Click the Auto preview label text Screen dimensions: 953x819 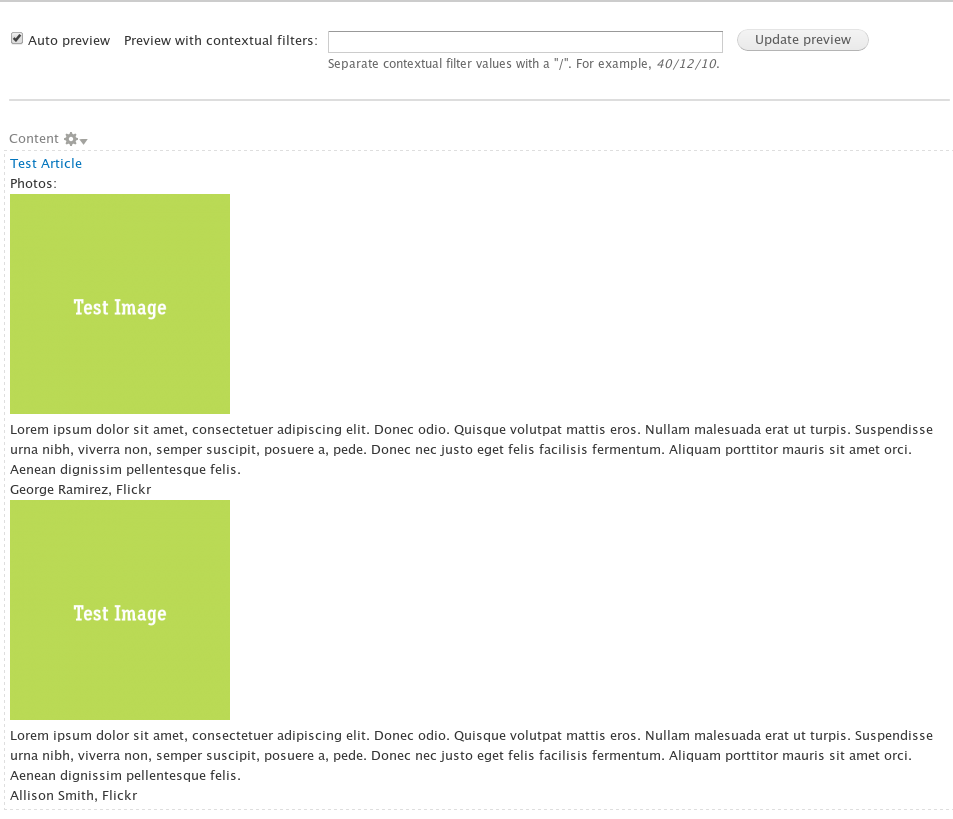(69, 41)
